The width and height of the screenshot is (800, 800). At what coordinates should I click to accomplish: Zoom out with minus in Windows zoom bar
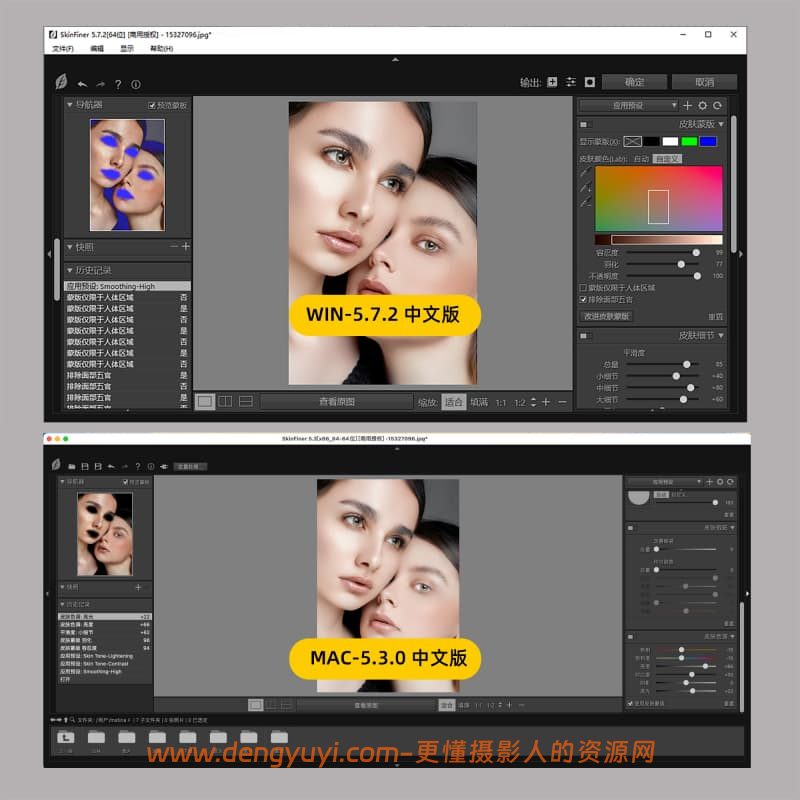coord(562,402)
